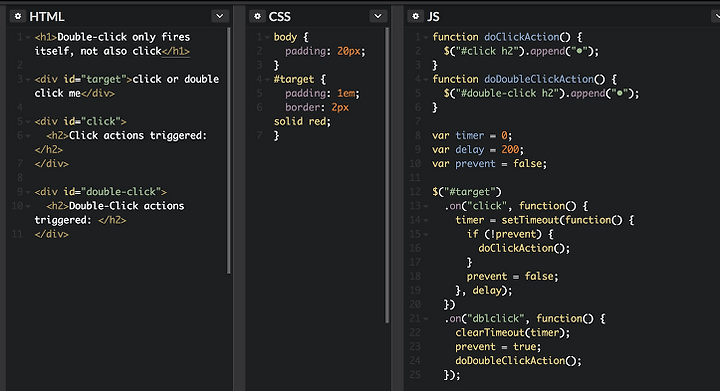Place cursor on 'padding: 1em;' line
Viewport: 720px width, 391px height.
[322, 93]
